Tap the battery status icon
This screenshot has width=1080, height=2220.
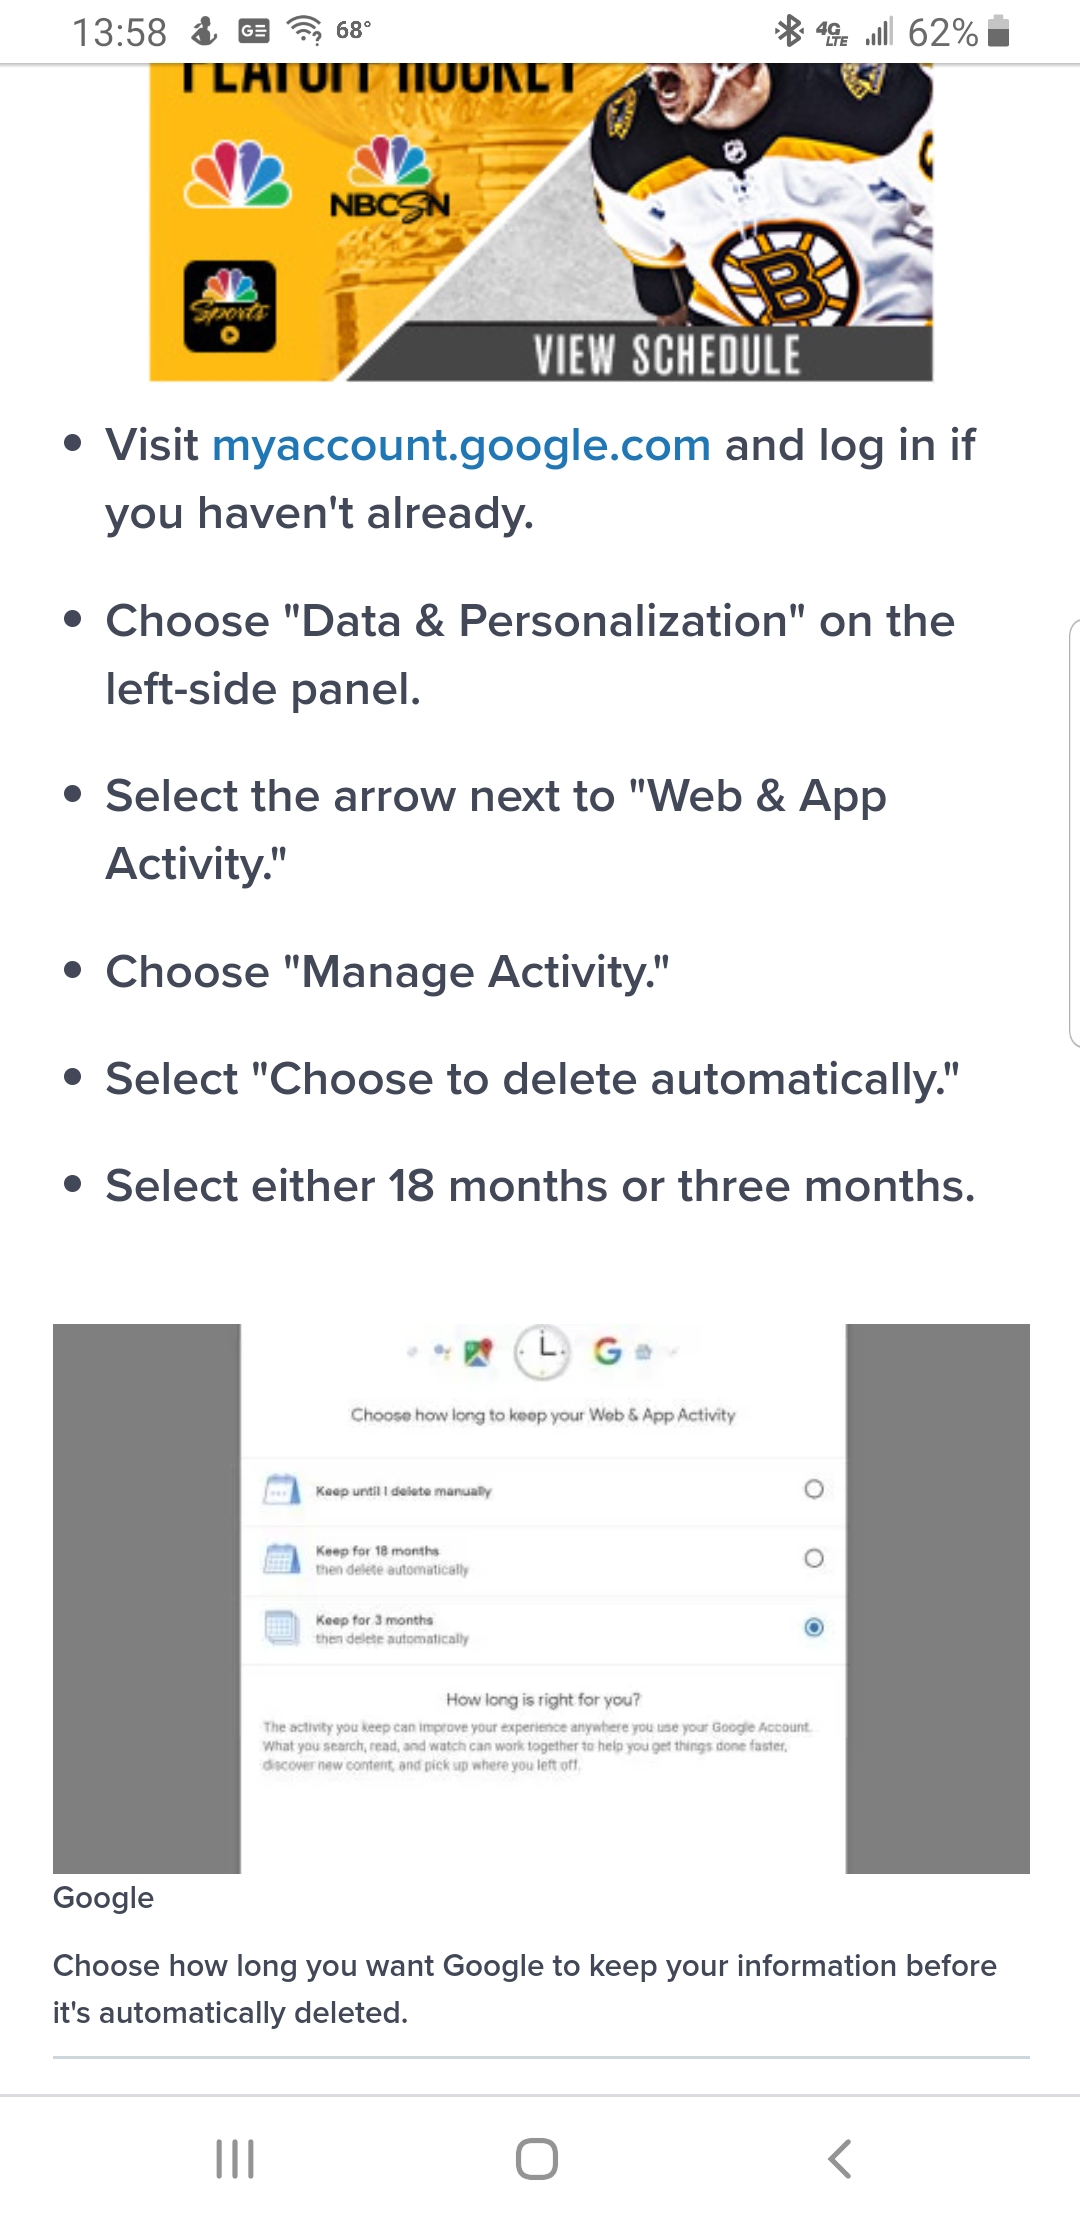[998, 31]
